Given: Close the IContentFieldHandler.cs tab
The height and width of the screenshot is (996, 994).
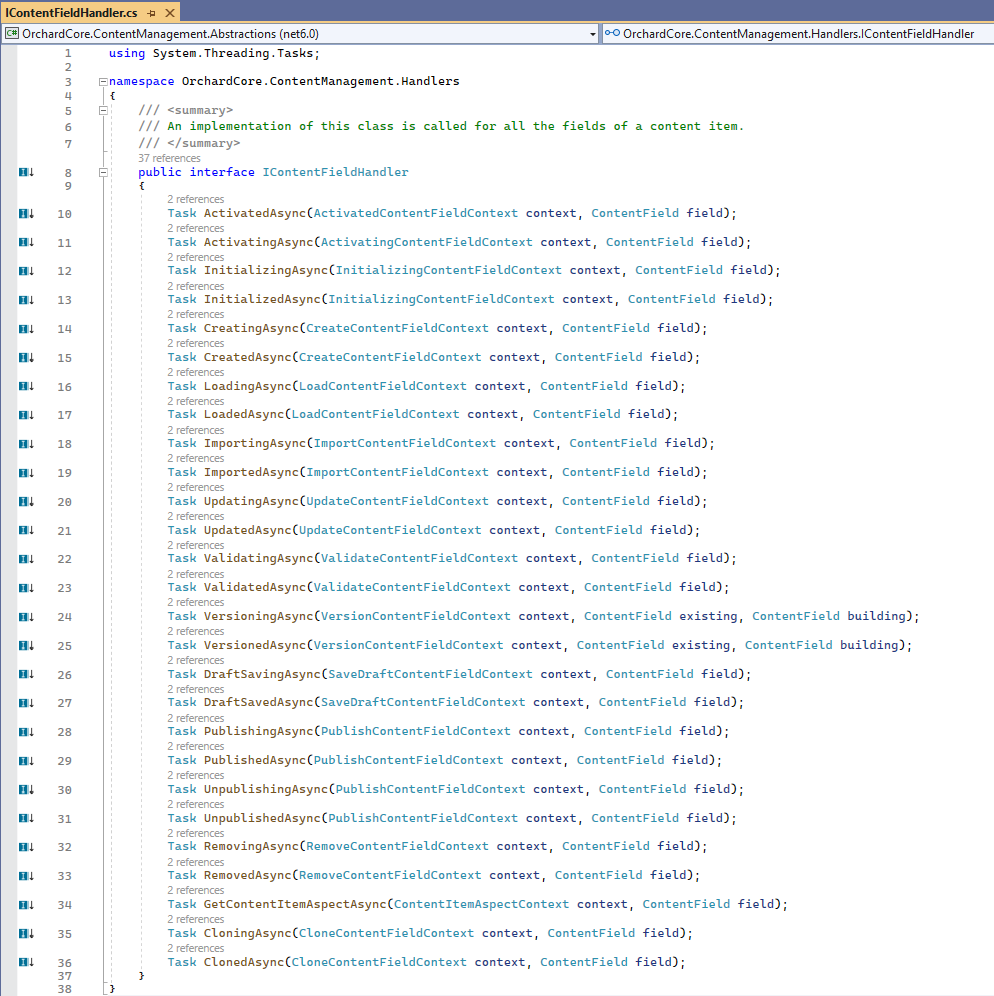Looking at the screenshot, I should tap(170, 13).
